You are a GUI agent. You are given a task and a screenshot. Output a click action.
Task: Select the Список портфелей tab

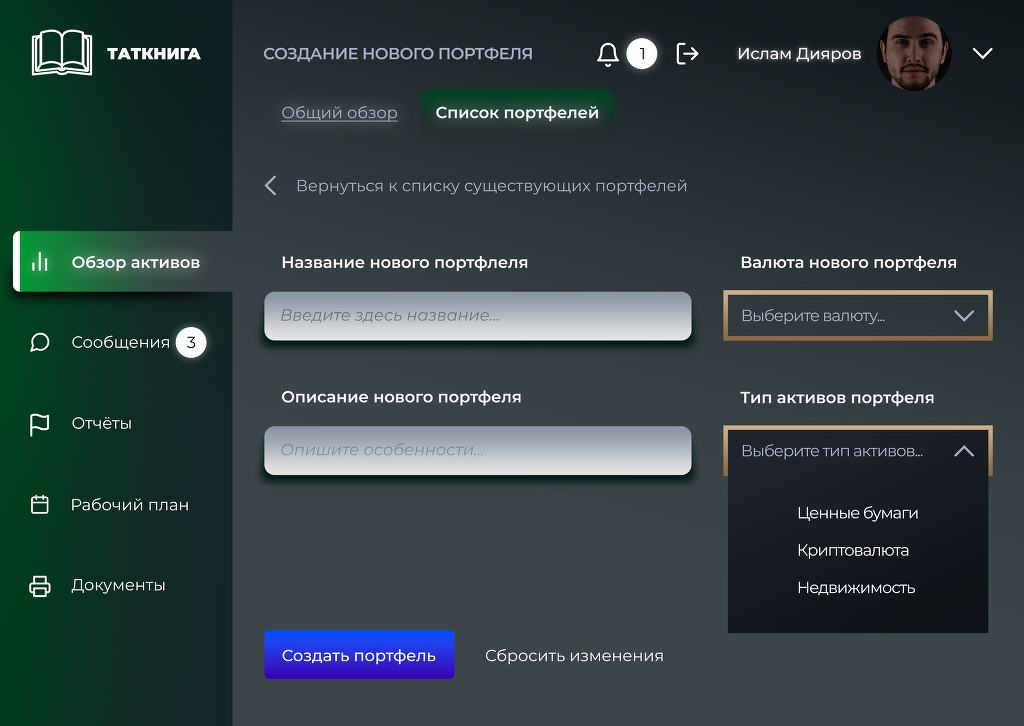click(517, 112)
